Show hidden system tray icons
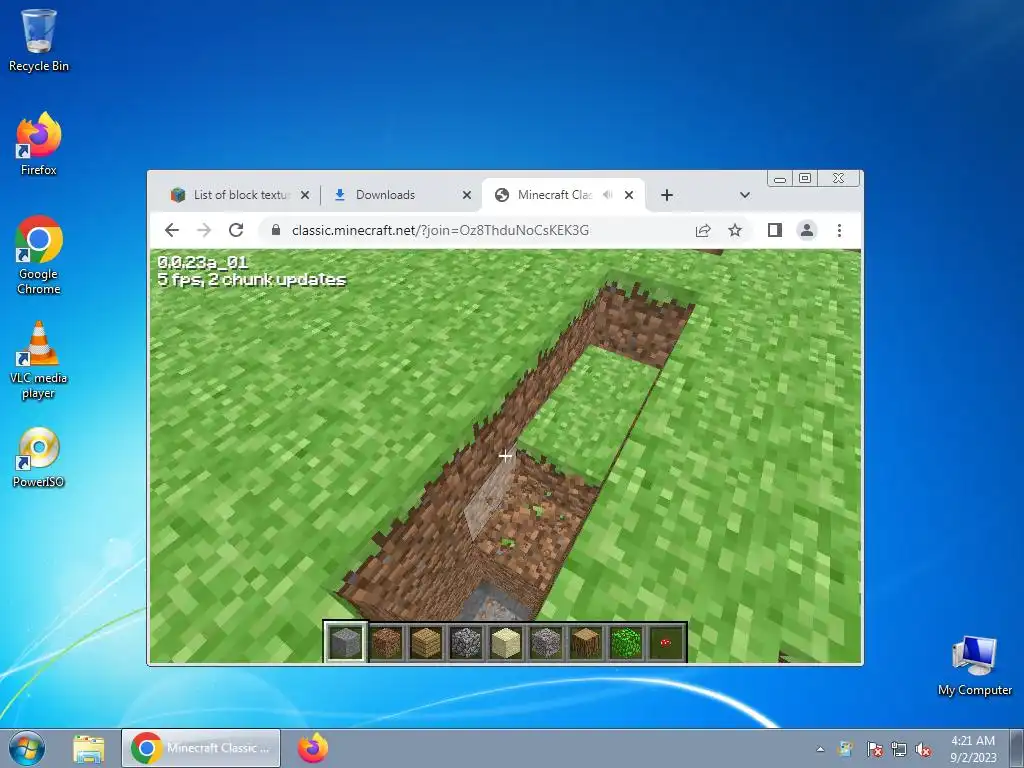This screenshot has width=1024, height=768. tap(820, 749)
